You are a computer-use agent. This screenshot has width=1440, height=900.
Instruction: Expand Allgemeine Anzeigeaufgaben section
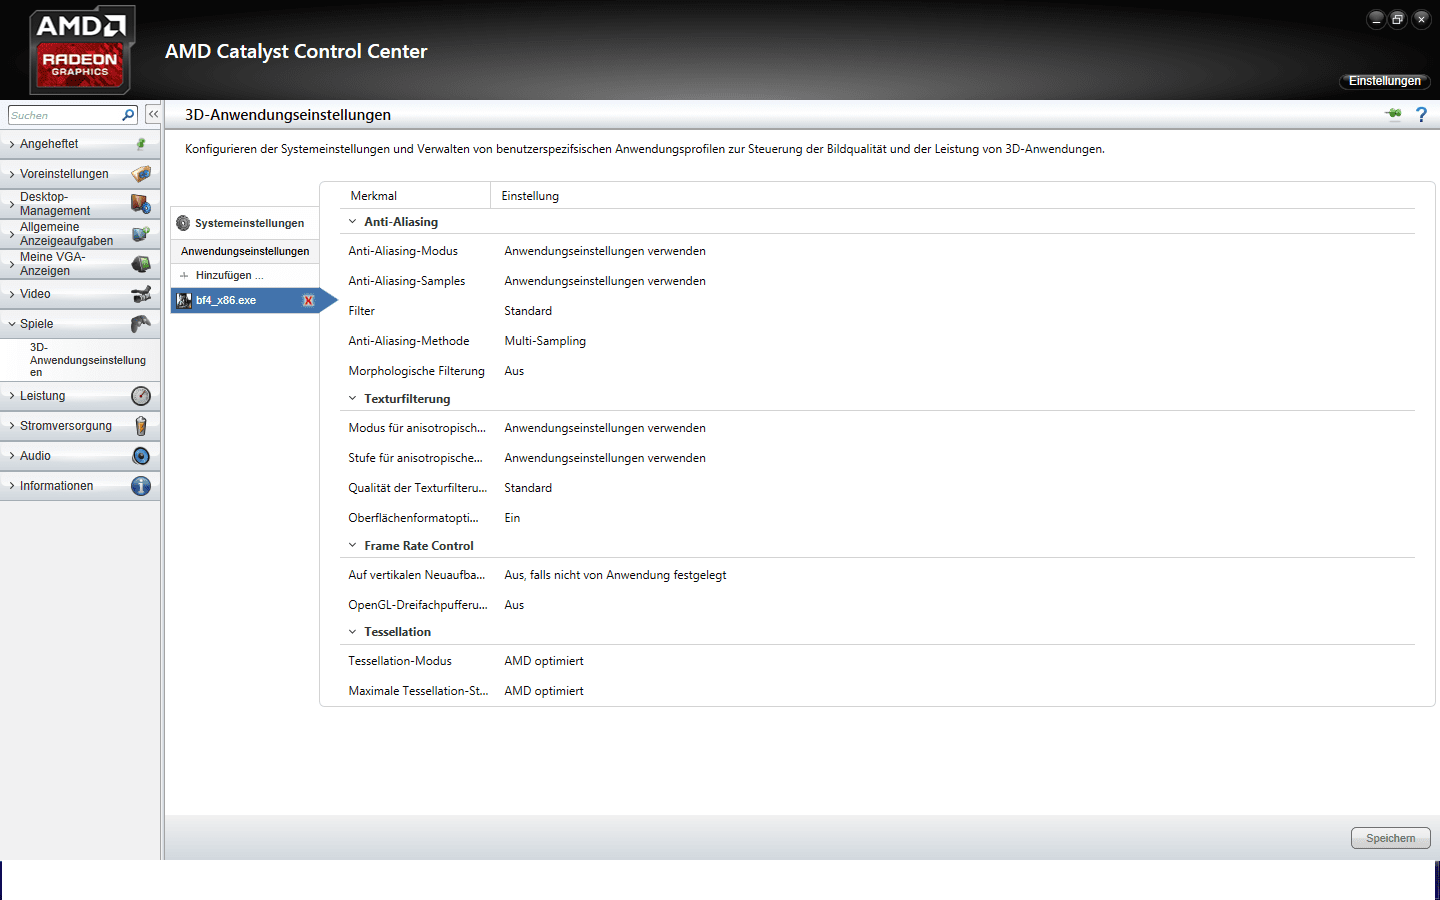coord(12,234)
